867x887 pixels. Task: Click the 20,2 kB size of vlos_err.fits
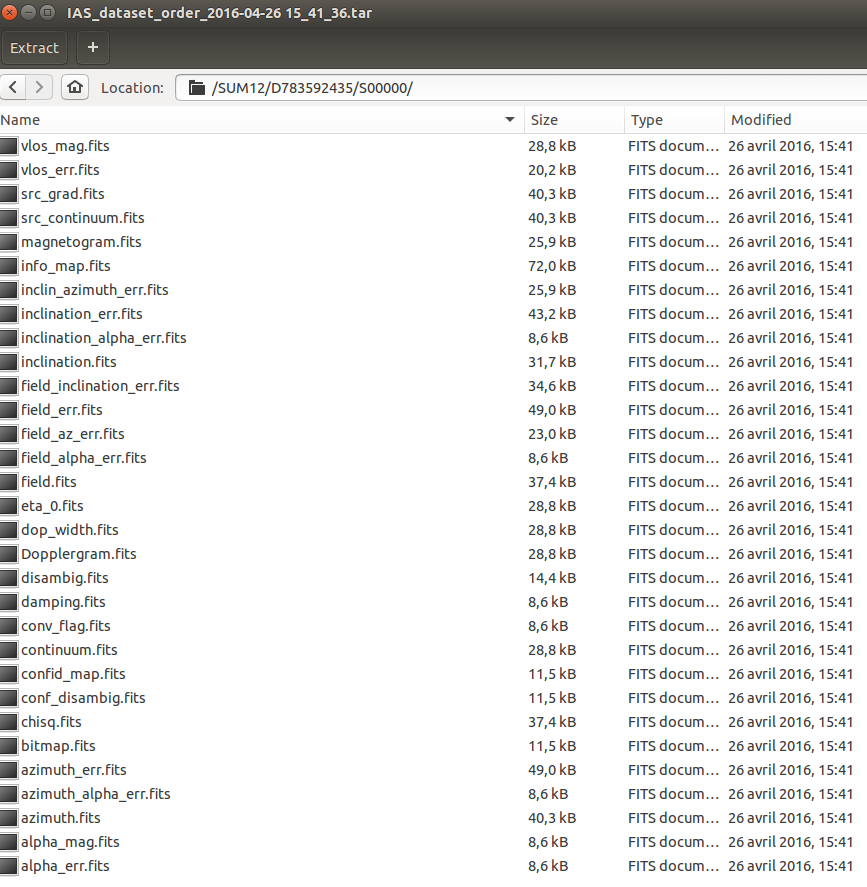[552, 170]
